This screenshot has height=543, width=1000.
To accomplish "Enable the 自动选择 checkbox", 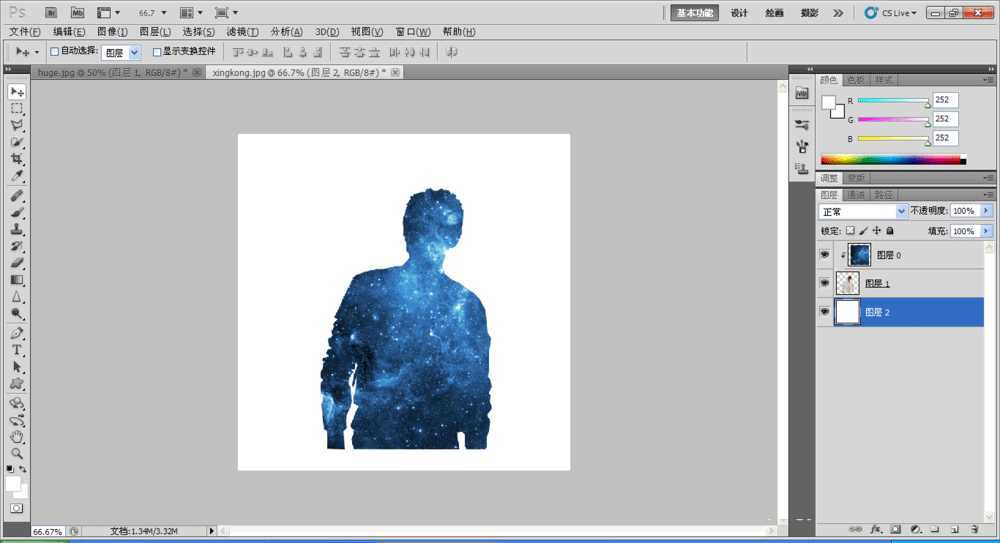I will pos(55,51).
